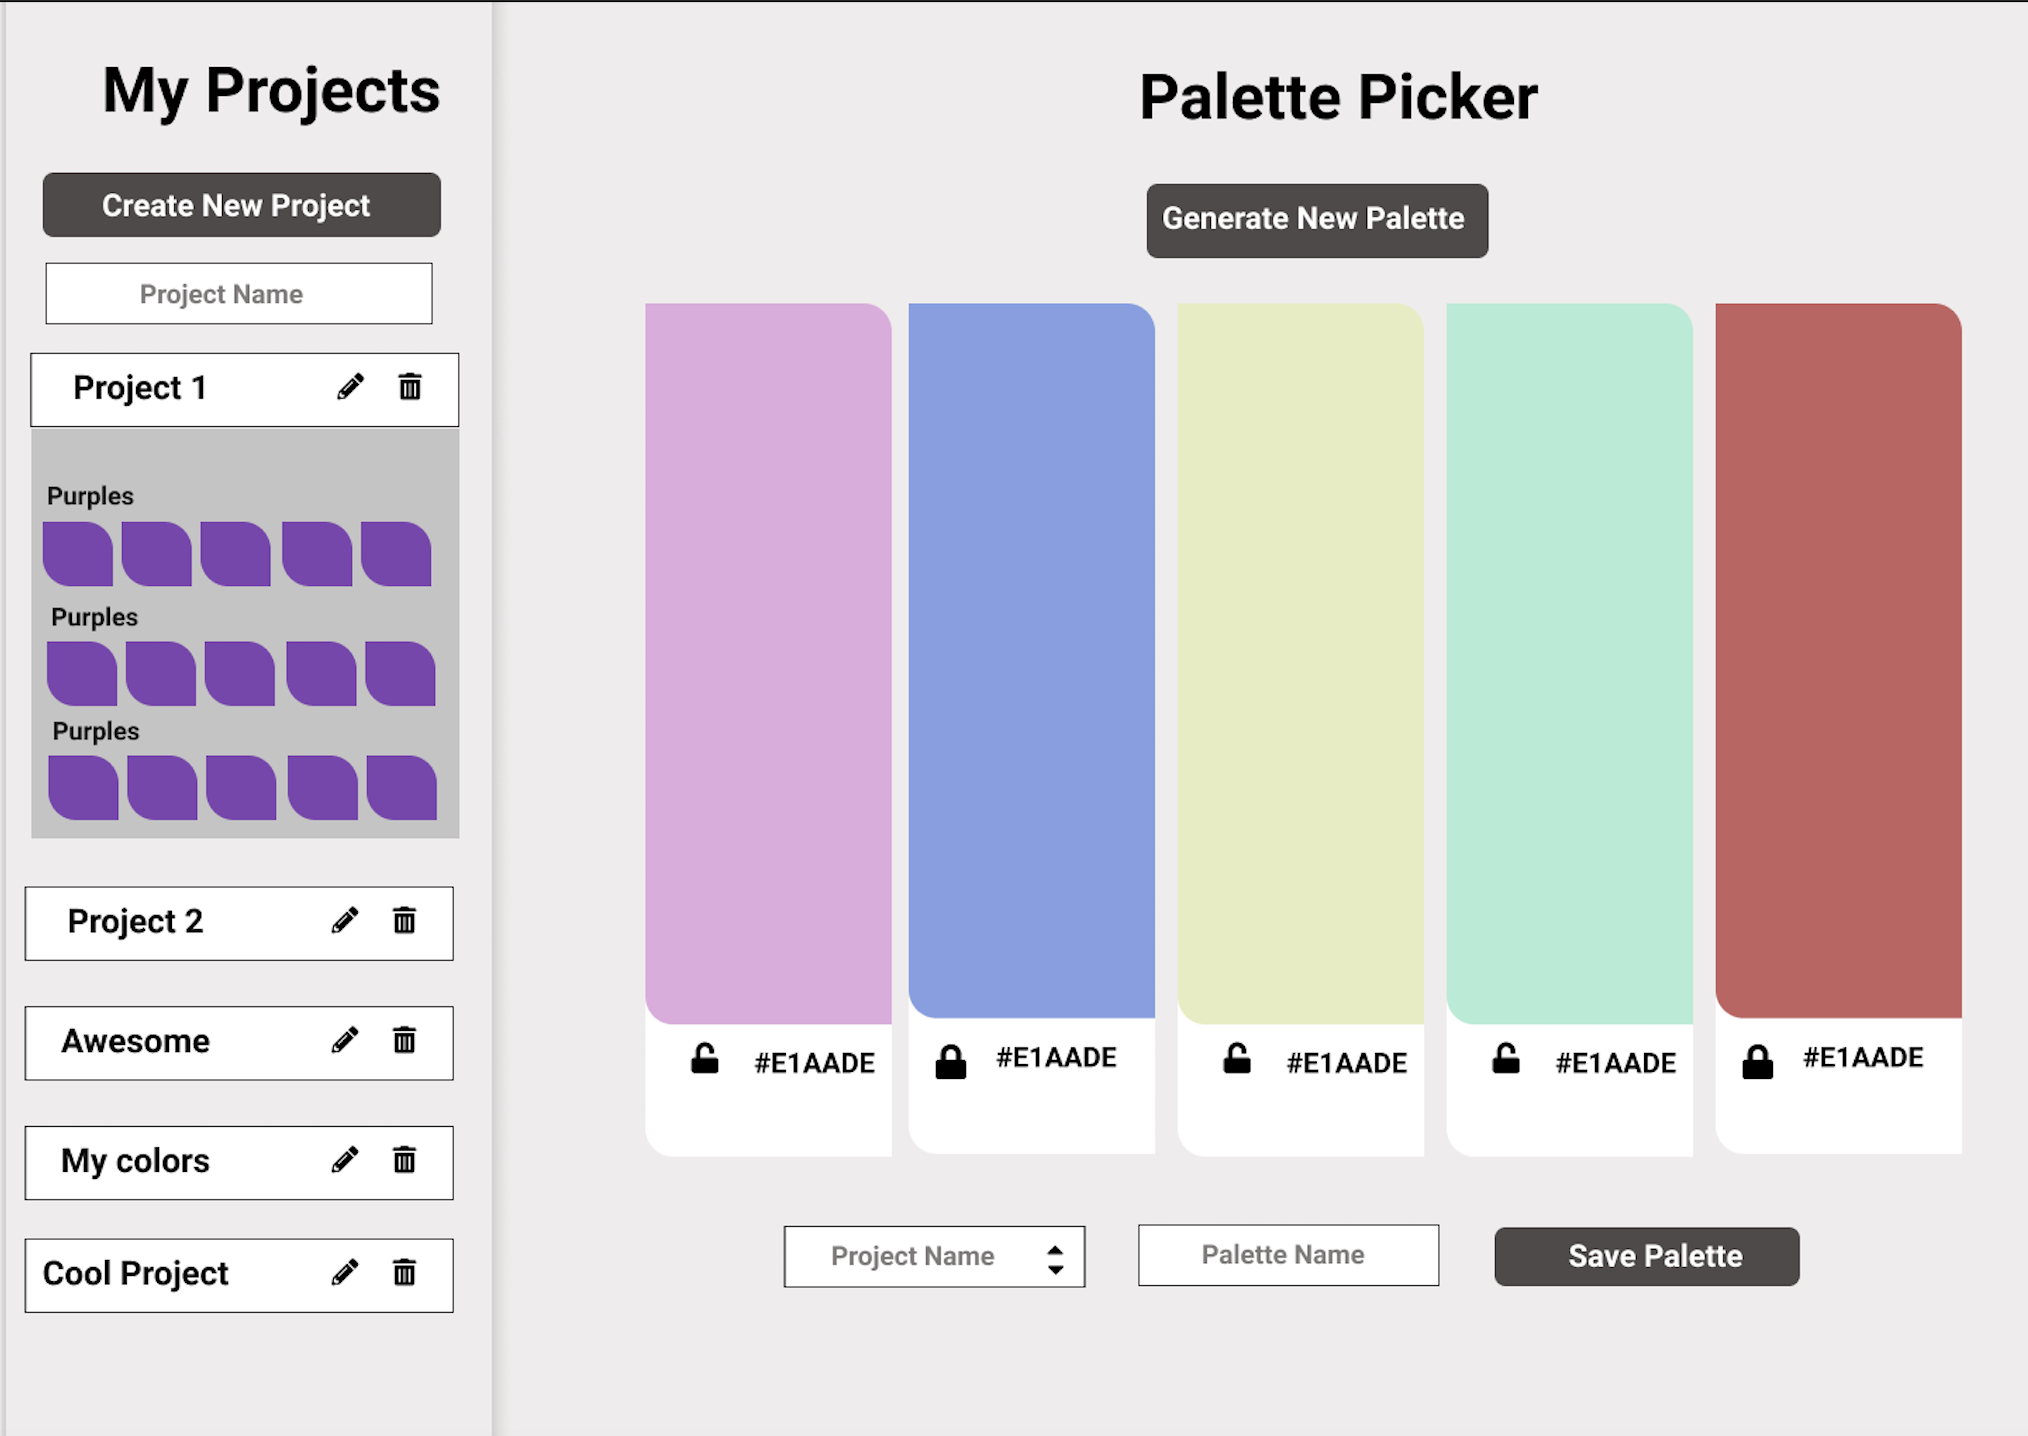Delete Project 2 with trash icon
Viewport: 2028px width, 1436px height.
coord(404,922)
